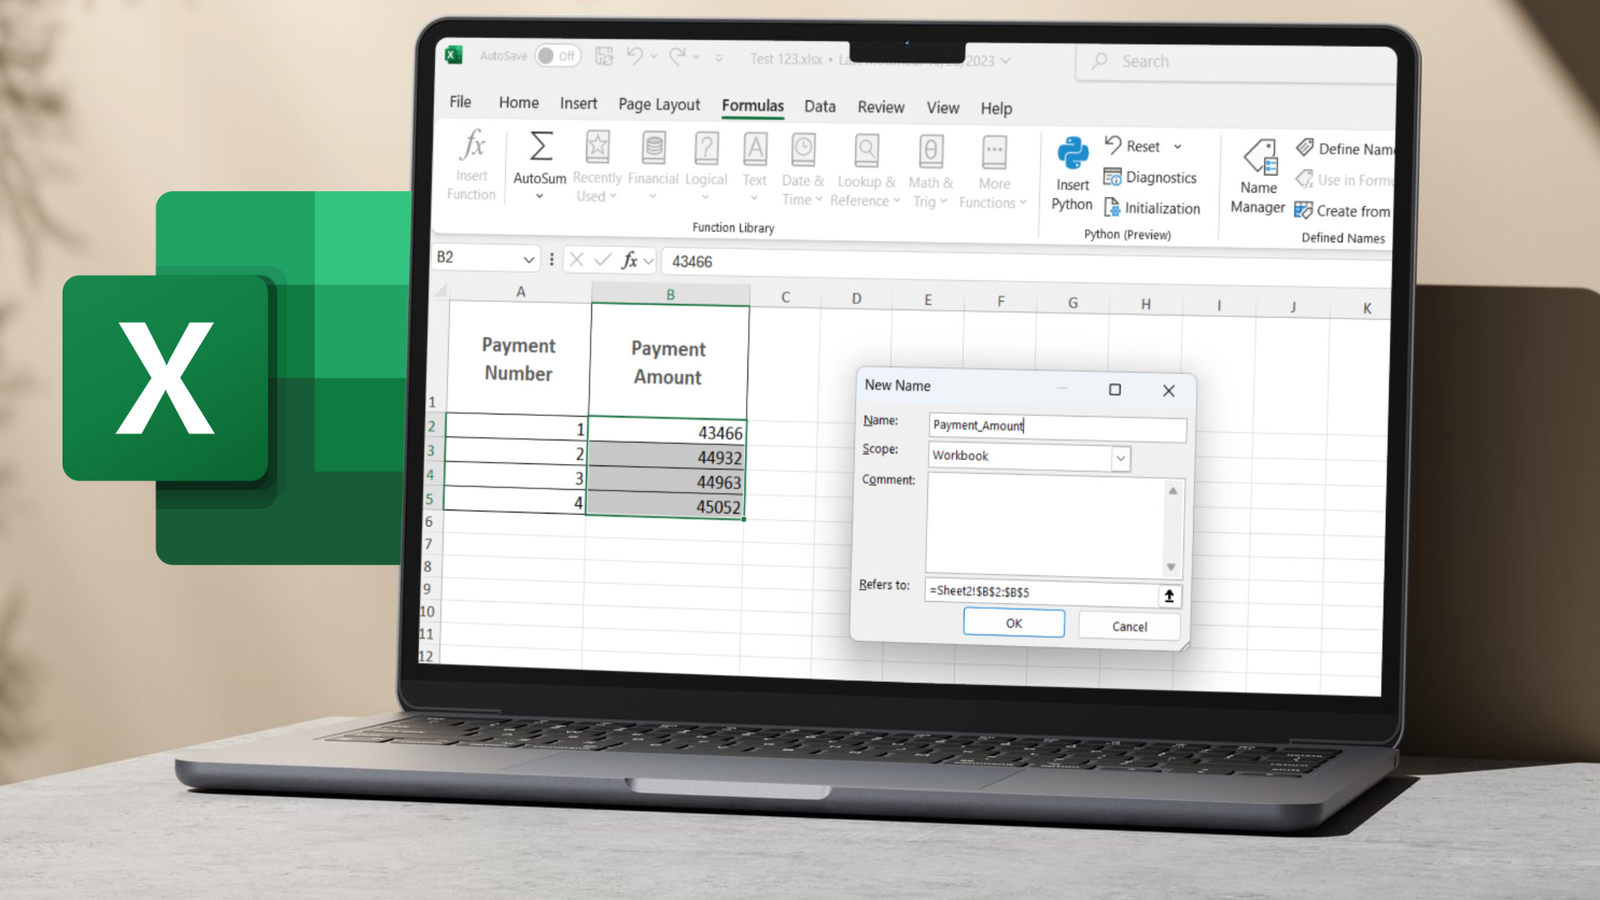Viewport: 1600px width, 900px height.
Task: Expand the Undo history dropdown arrow
Action: [x=654, y=57]
